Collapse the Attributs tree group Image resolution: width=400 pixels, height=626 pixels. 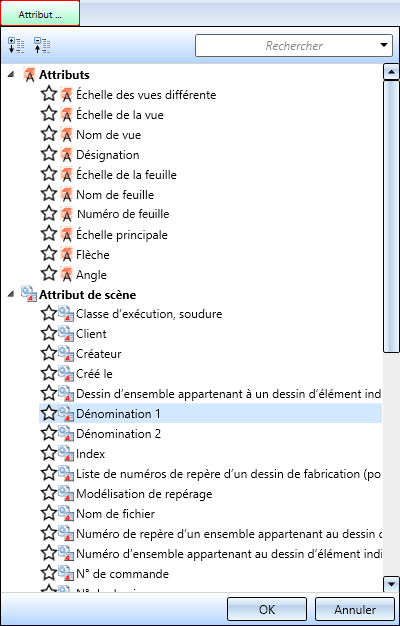click(x=11, y=74)
